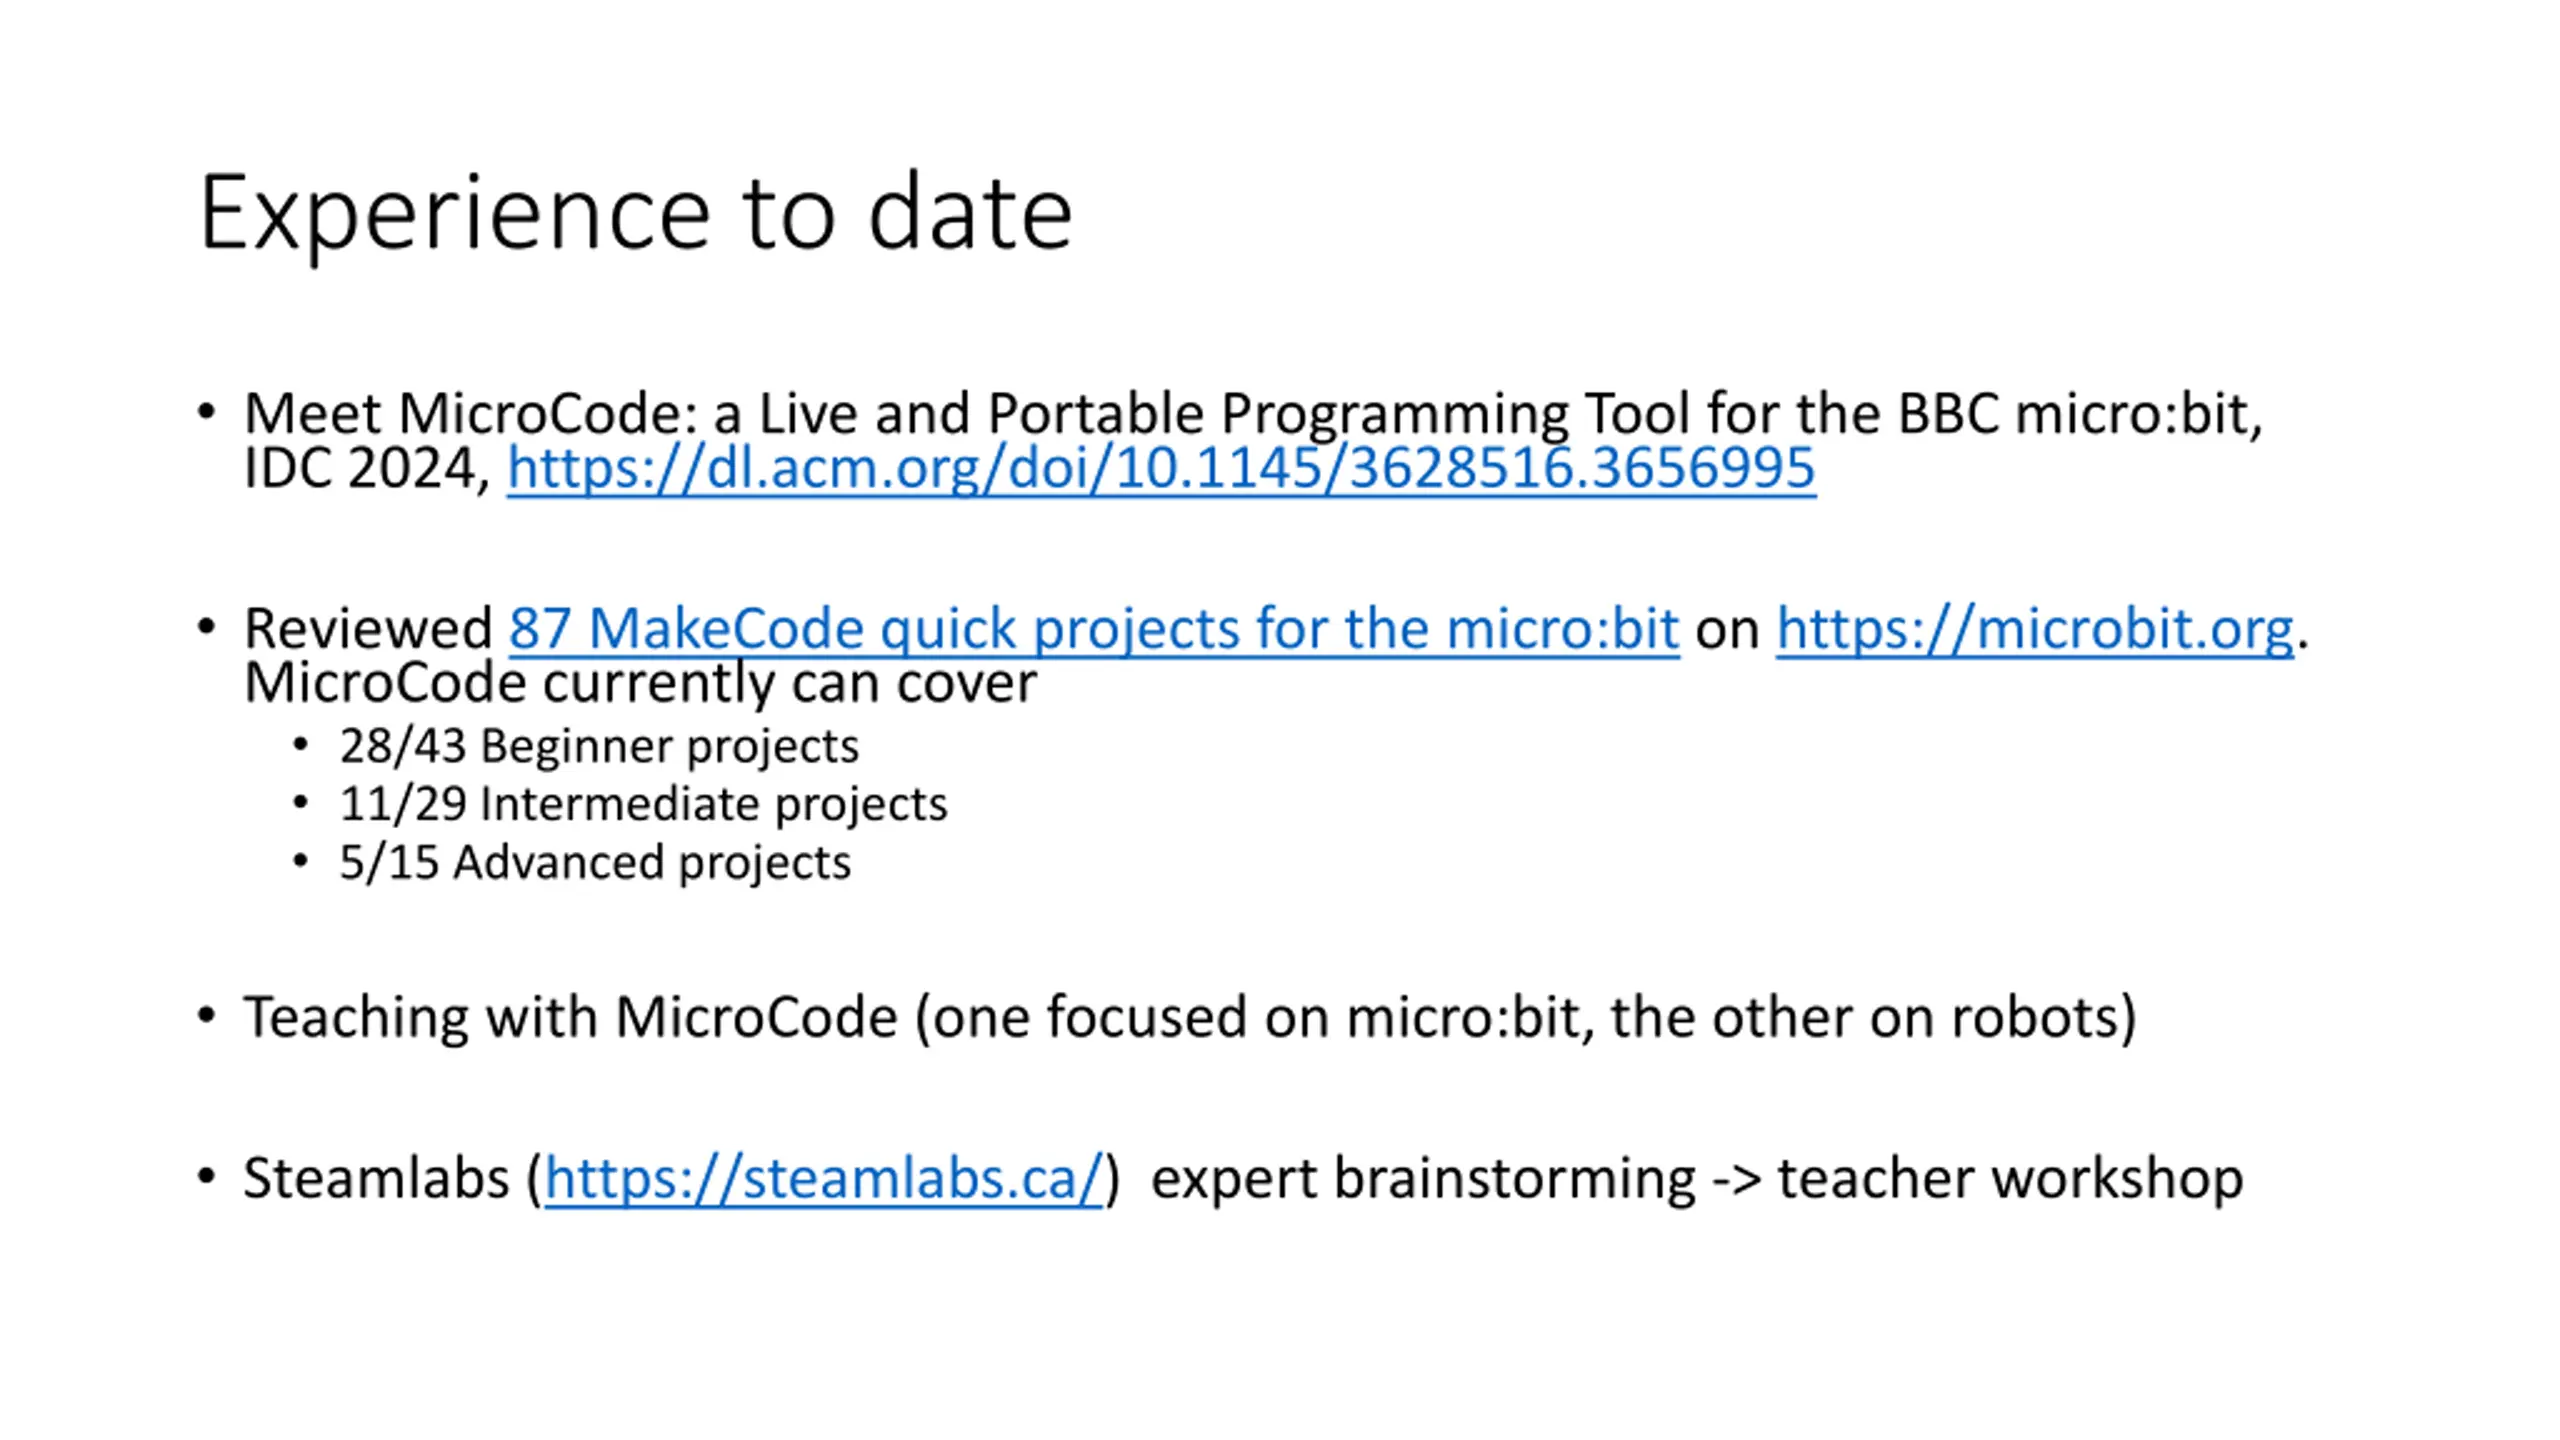This screenshot has width=2560, height=1440.
Task: Open the steamlabs.ca link
Action: (823, 1178)
